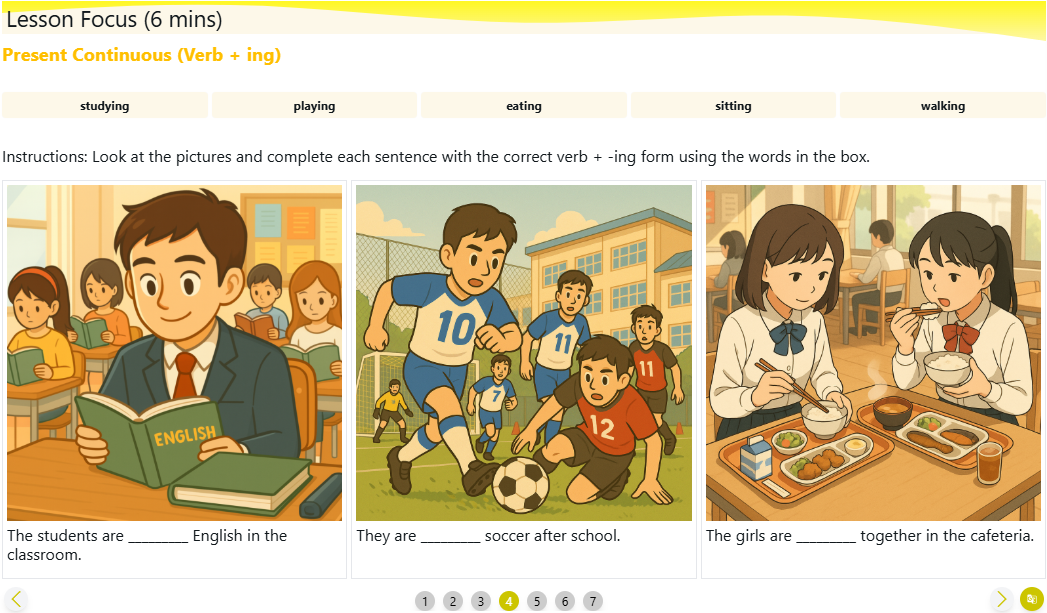Click the blank in the cafeteria sentence

[826, 537]
